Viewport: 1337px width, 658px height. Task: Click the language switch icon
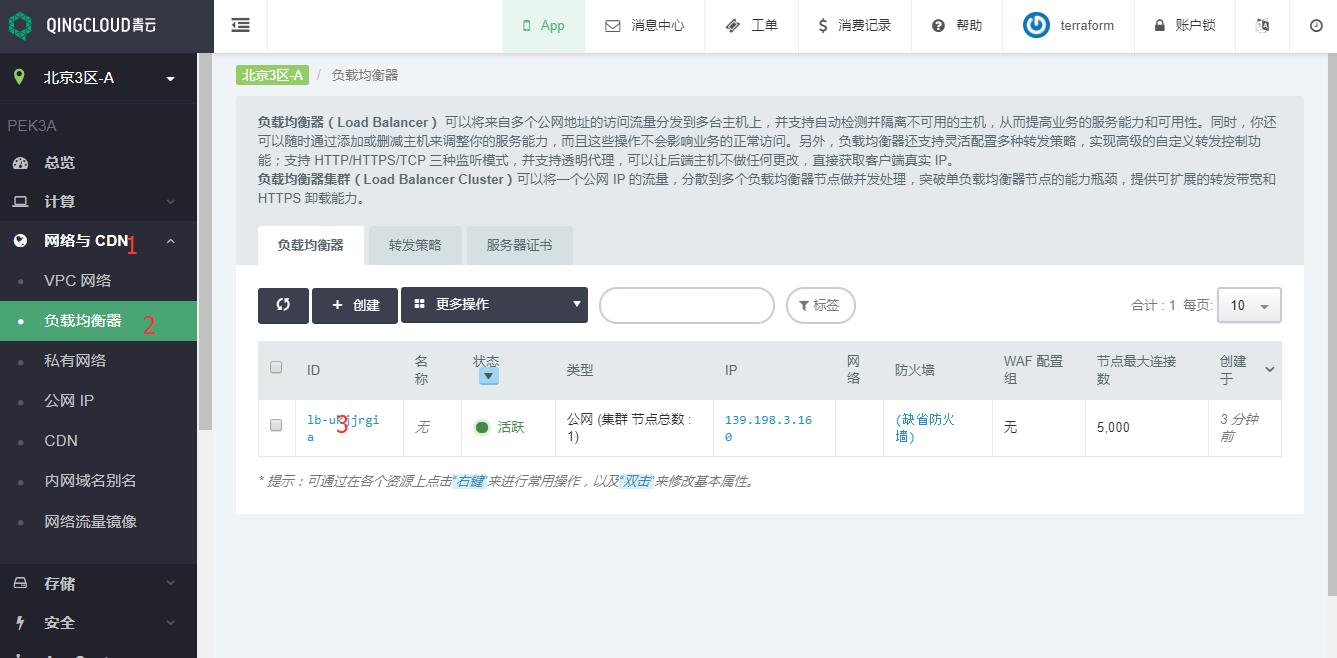coord(1262,26)
